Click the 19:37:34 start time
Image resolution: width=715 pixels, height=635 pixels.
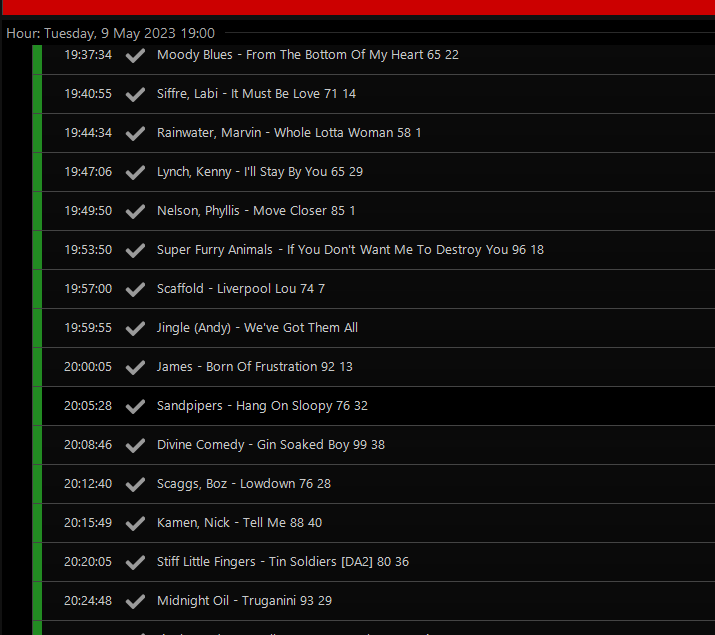click(88, 55)
